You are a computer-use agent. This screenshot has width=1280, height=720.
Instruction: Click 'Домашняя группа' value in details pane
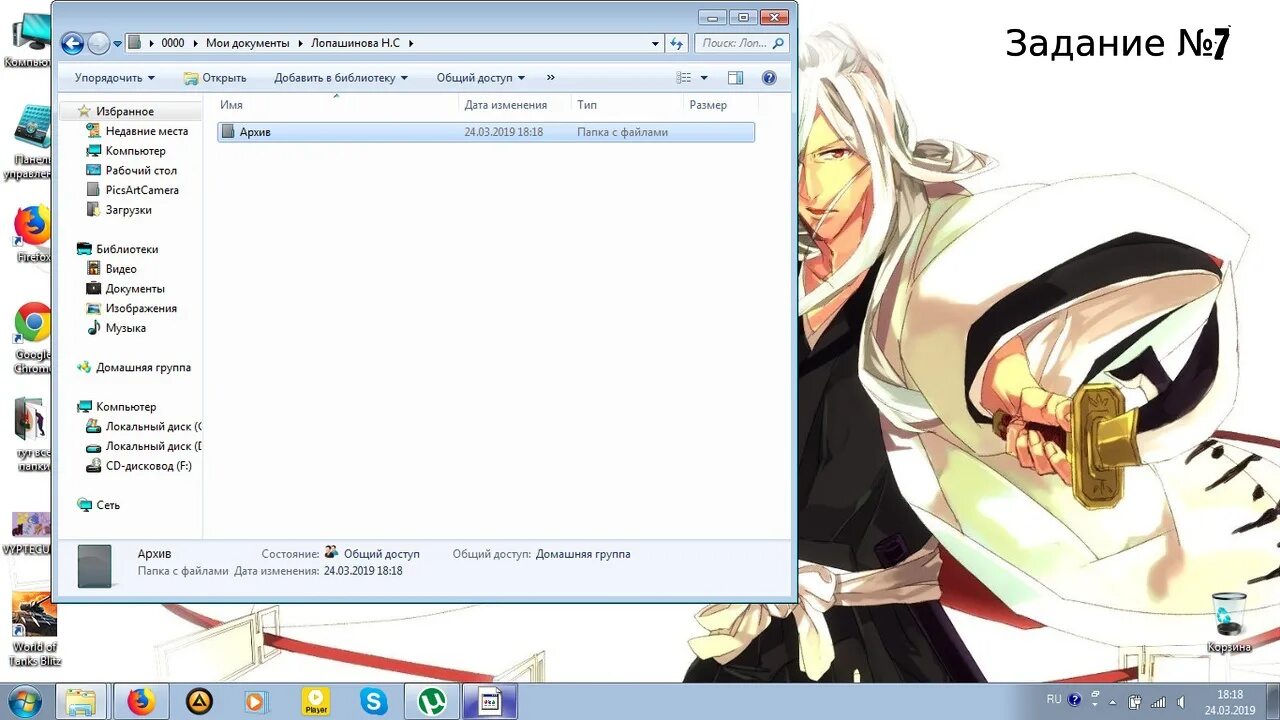[583, 554]
